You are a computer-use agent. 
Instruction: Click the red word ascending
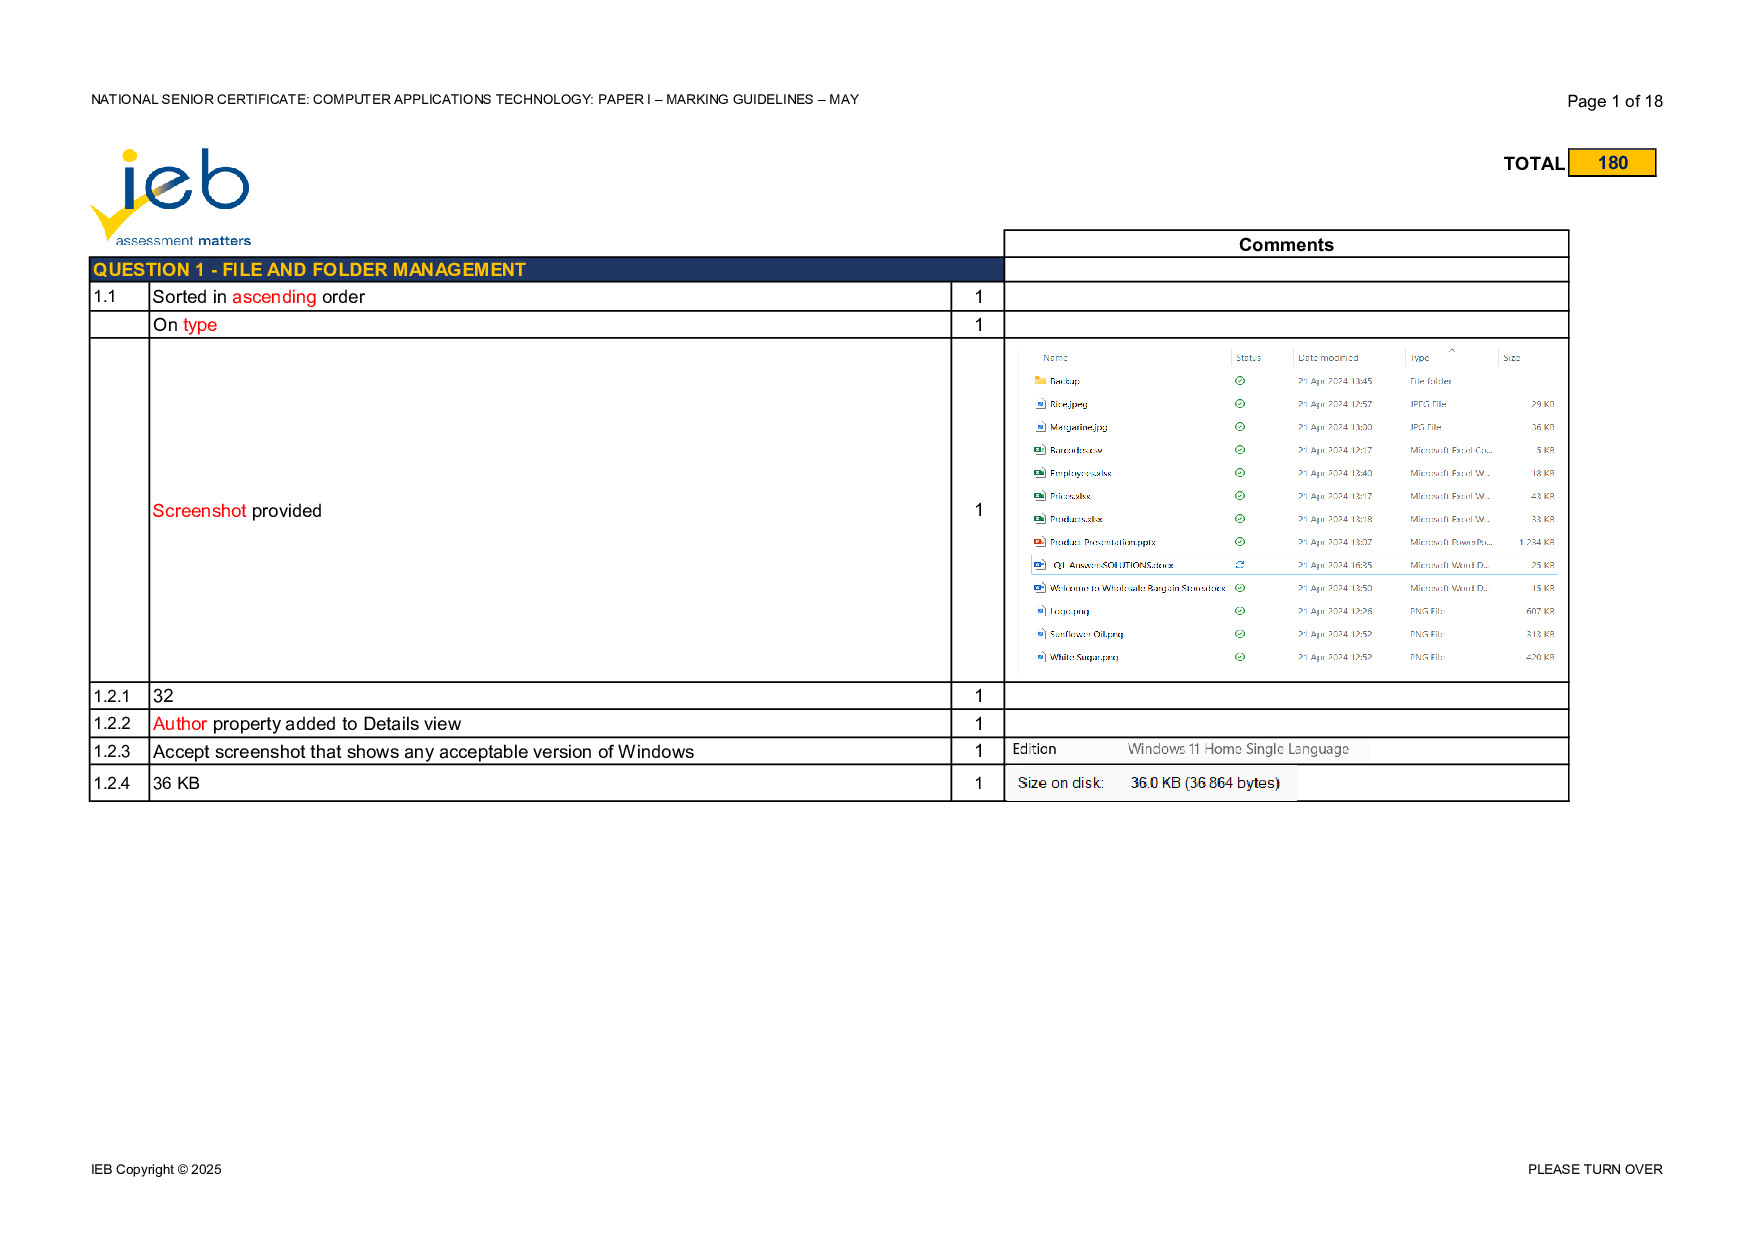(274, 297)
